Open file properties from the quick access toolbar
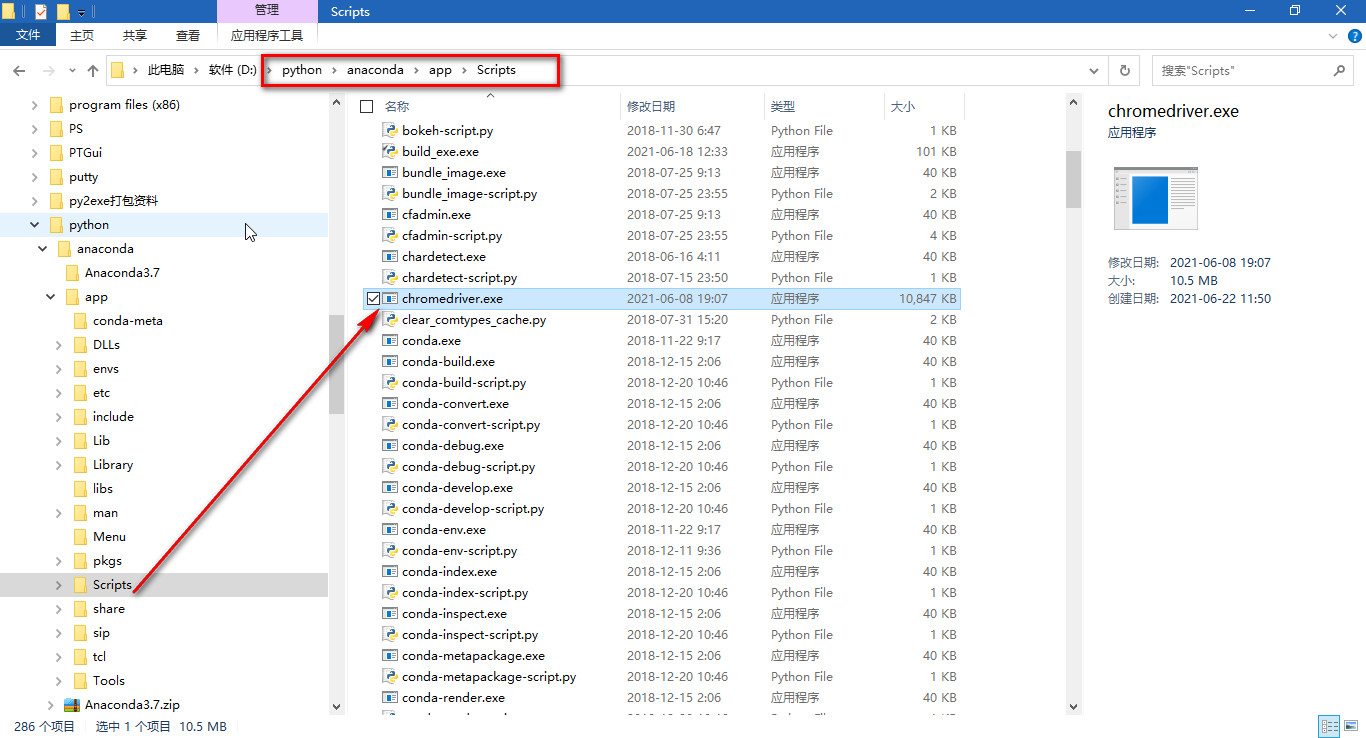 point(40,11)
